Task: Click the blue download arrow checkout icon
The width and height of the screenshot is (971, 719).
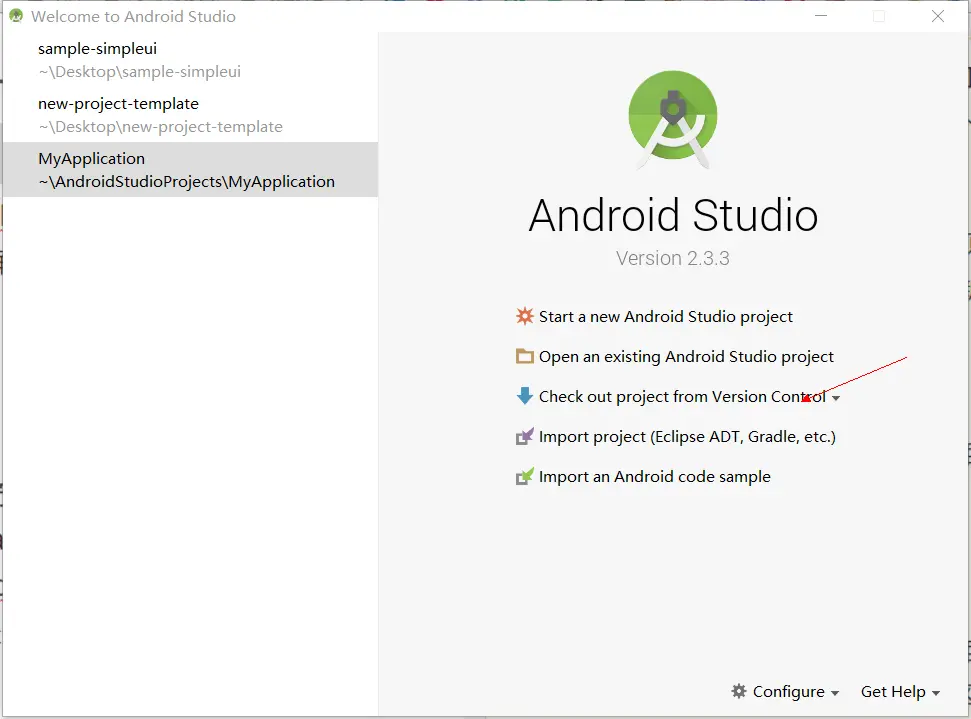Action: click(525, 396)
